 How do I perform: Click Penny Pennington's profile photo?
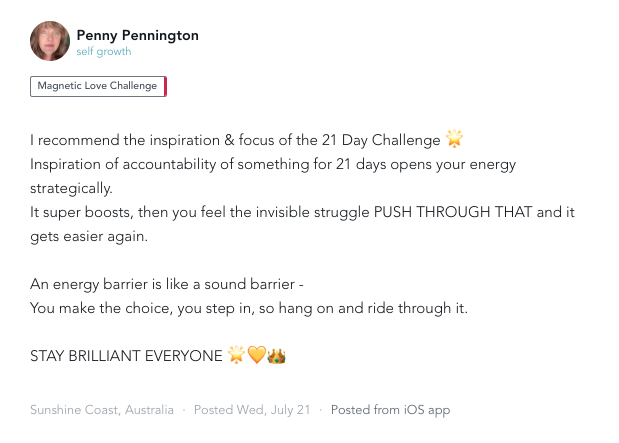click(50, 42)
